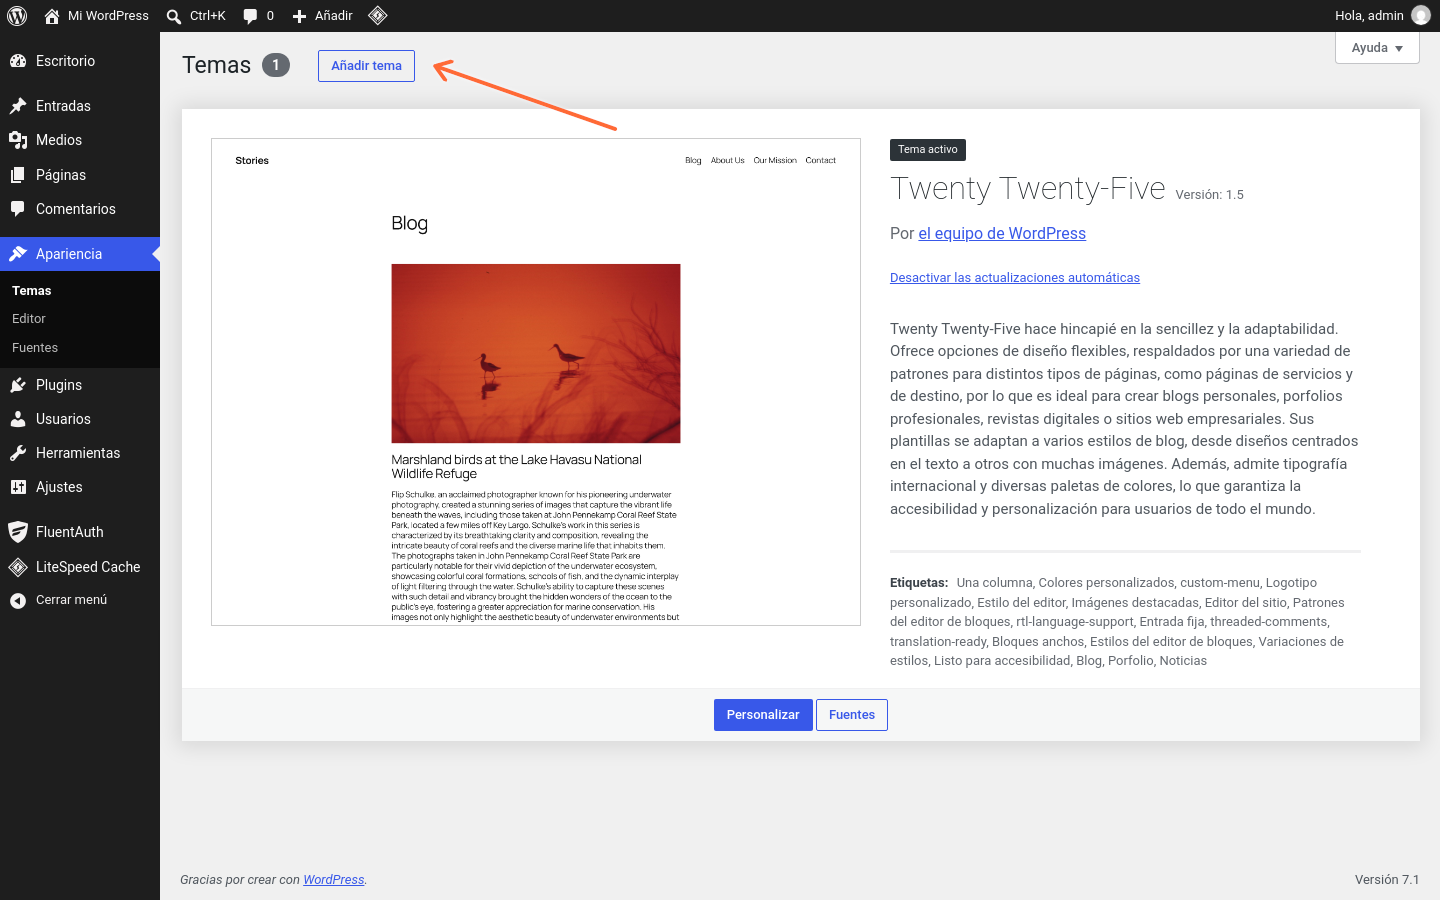
Task: Expand the Ayuda help dropdown
Action: [x=1377, y=48]
